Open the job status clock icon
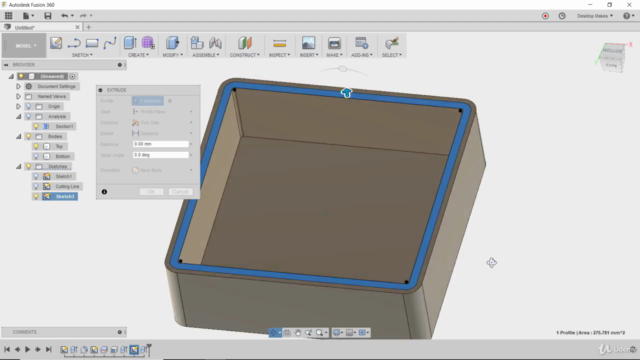640x360 pixels. pos(562,16)
